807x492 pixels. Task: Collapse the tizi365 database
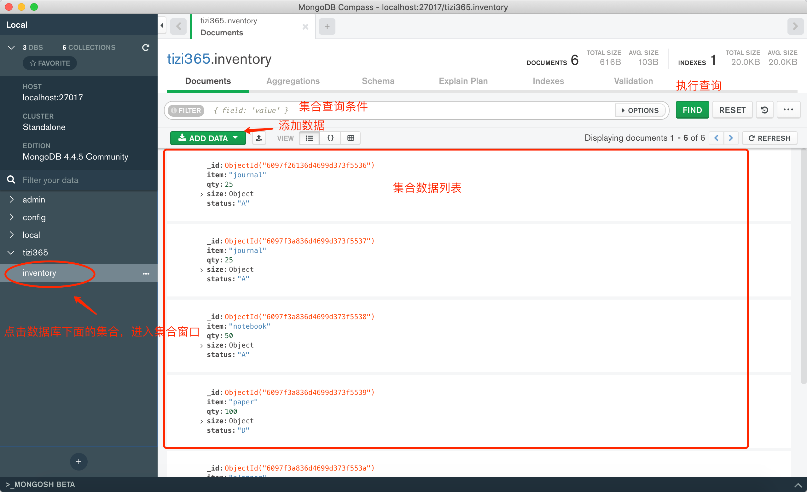pyautogui.click(x=11, y=252)
